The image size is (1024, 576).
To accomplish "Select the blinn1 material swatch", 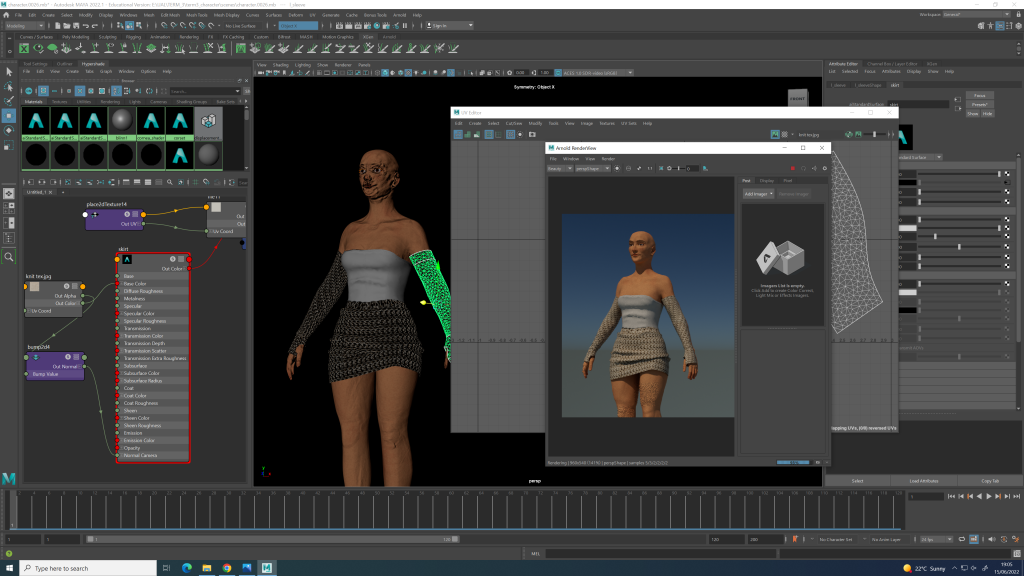I will pos(122,123).
